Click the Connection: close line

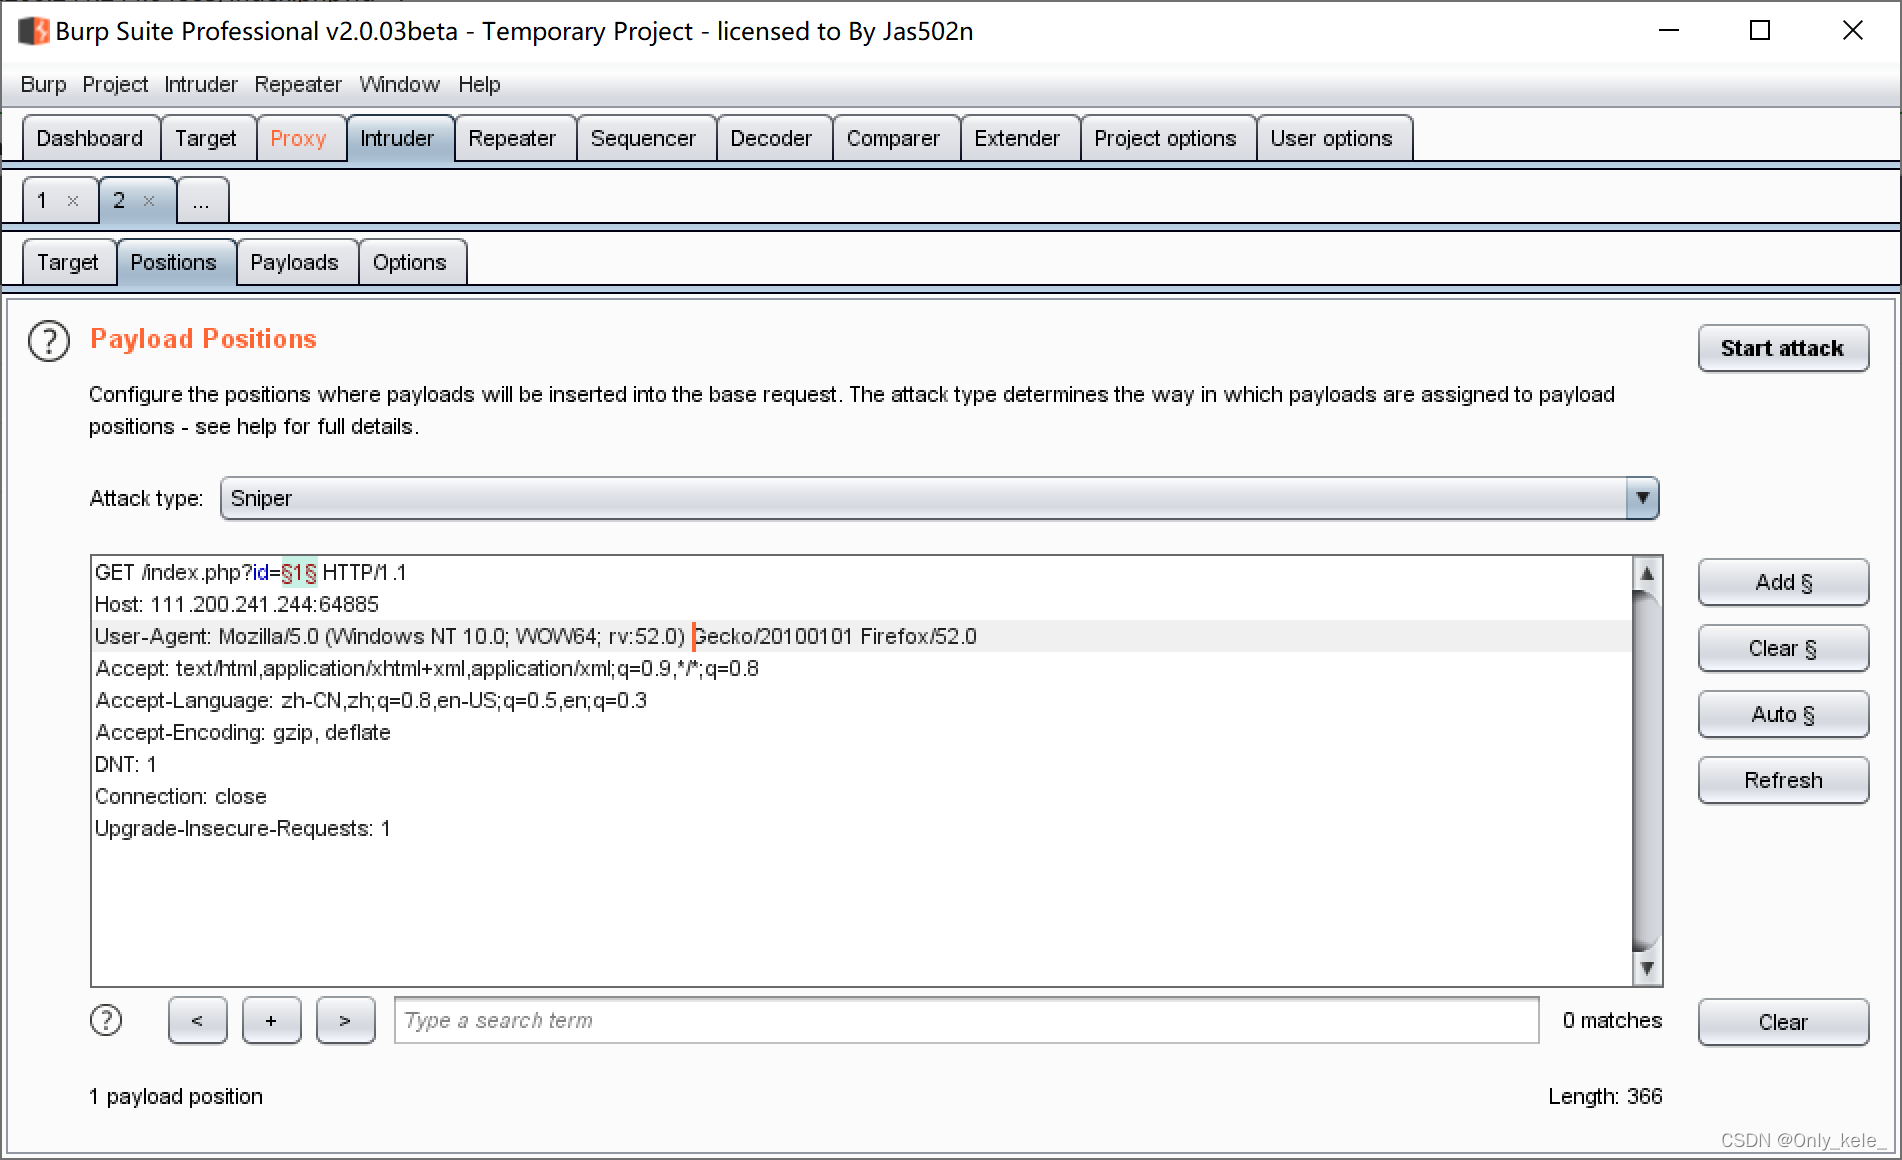click(x=181, y=796)
